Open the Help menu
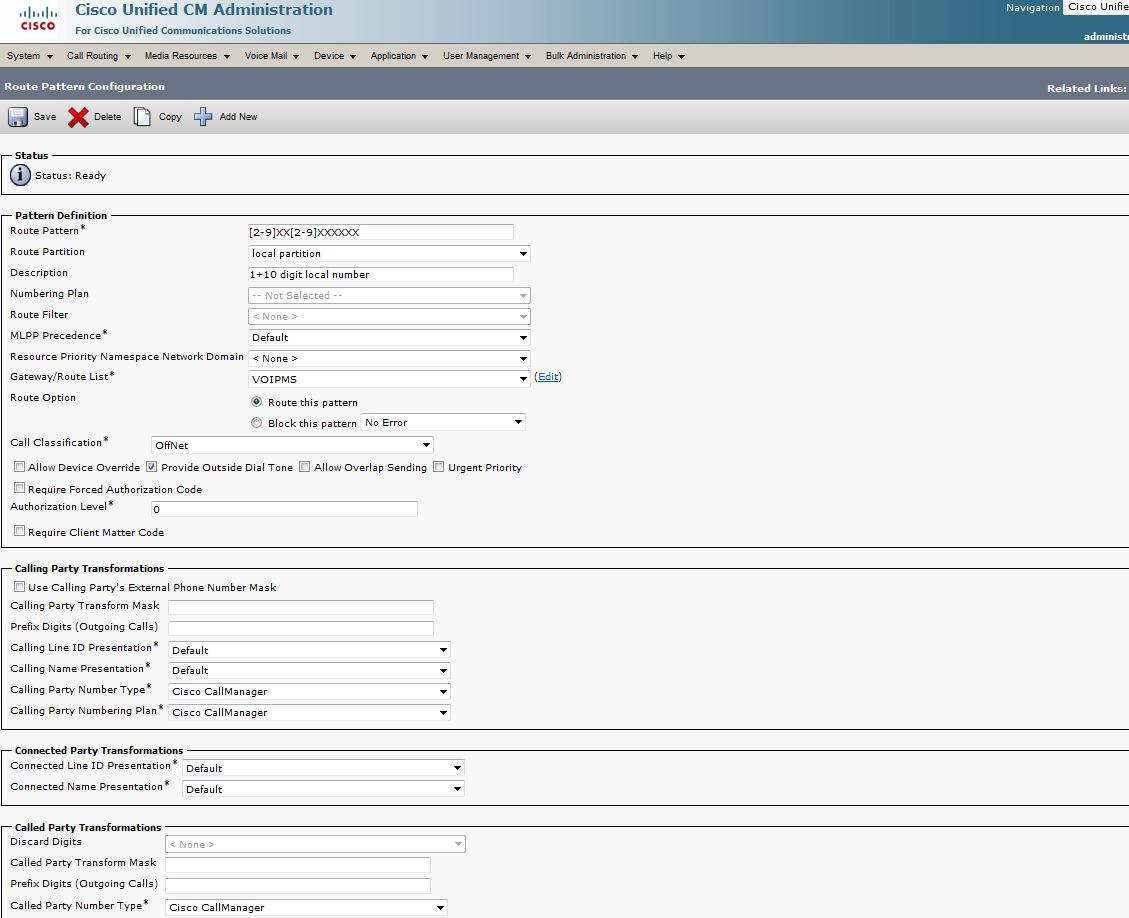Screen dimensions: 1129x918 (669, 55)
